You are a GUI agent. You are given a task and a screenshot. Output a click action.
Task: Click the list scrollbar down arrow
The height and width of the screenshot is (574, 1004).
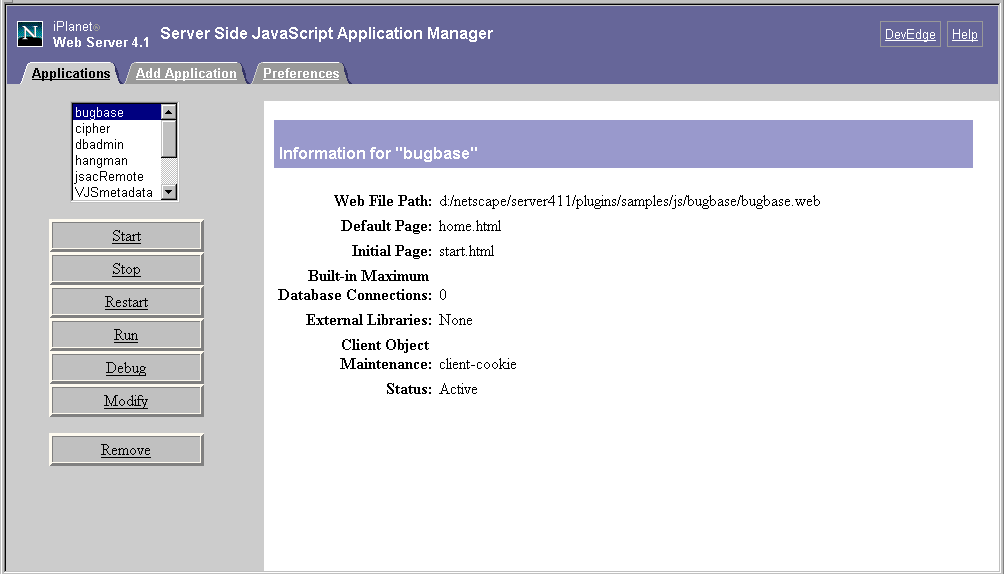168,192
